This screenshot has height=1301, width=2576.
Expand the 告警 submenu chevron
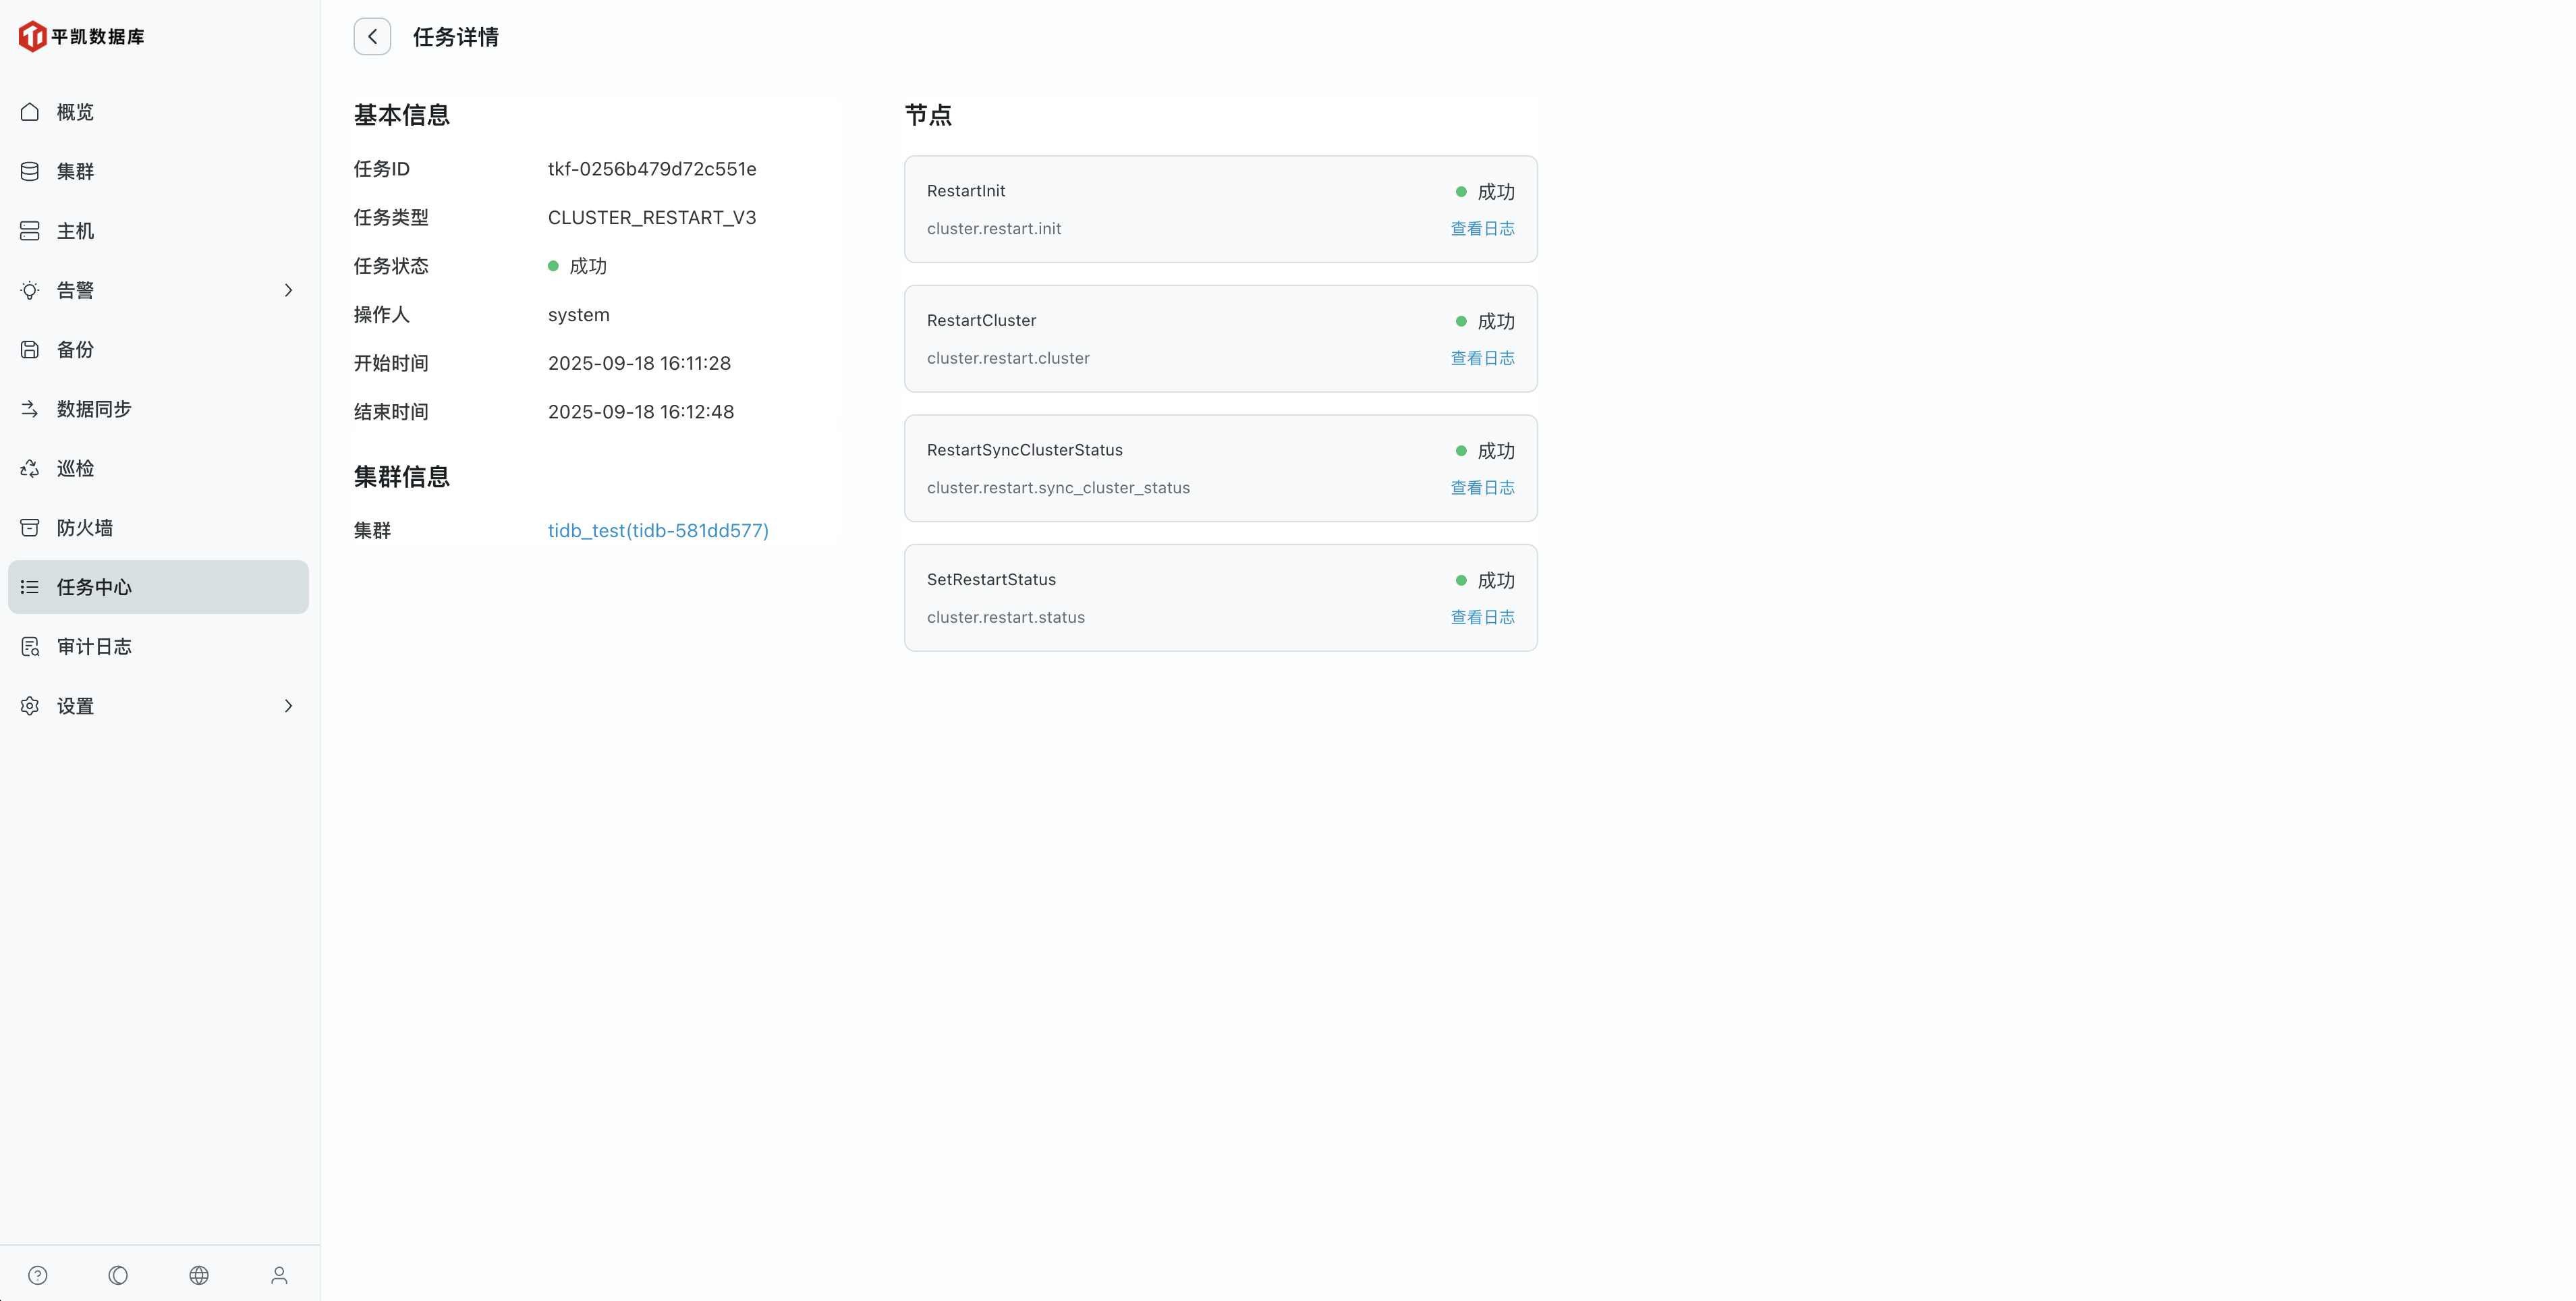coord(288,290)
